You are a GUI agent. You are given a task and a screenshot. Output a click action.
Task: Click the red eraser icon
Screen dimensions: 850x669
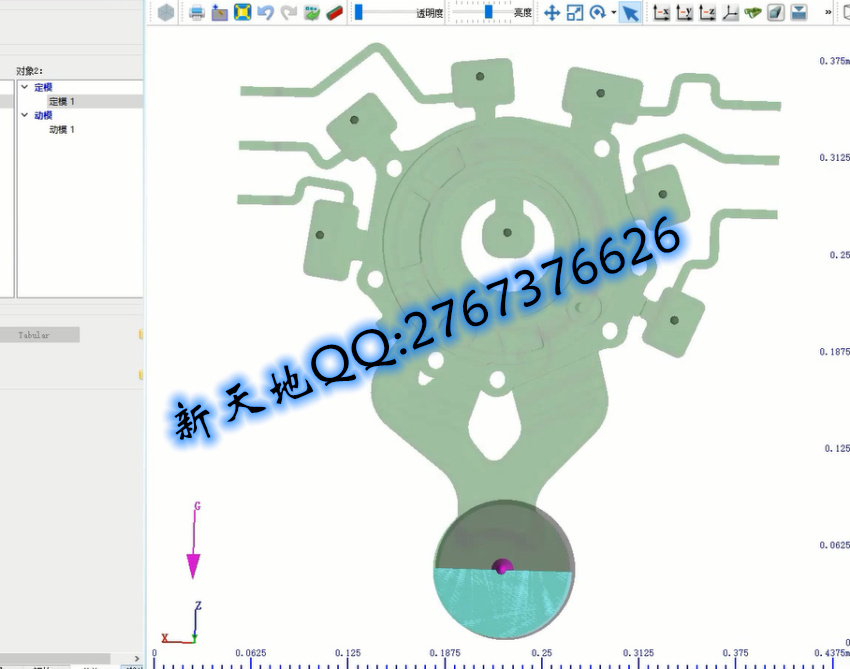(x=335, y=13)
